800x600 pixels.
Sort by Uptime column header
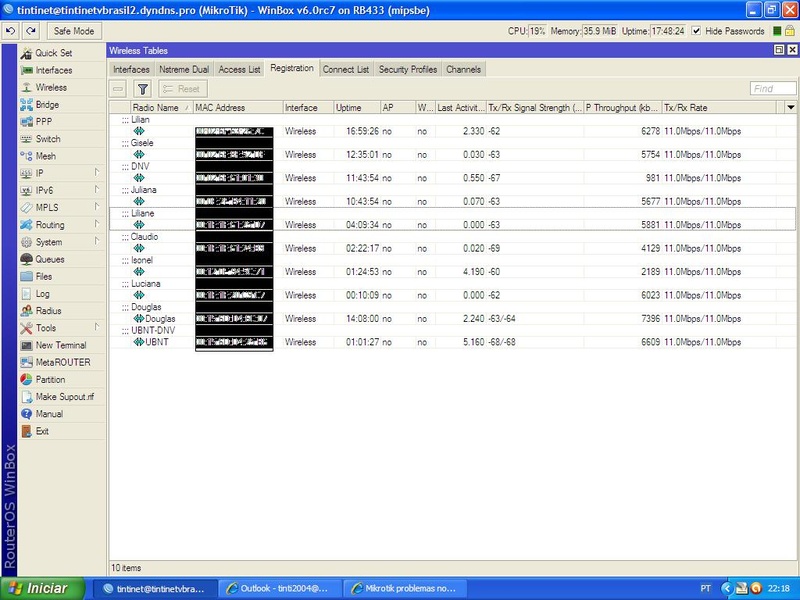coord(357,108)
